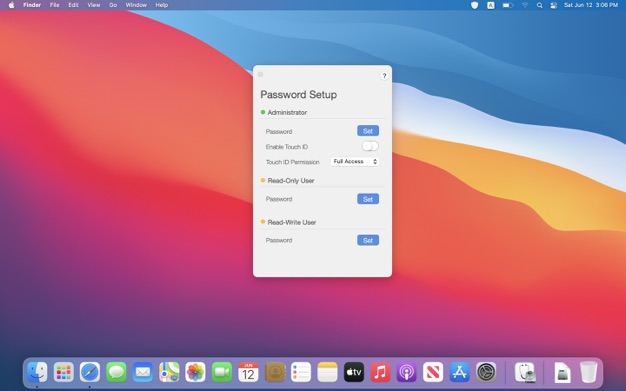Open the Edit menu

coord(73,5)
